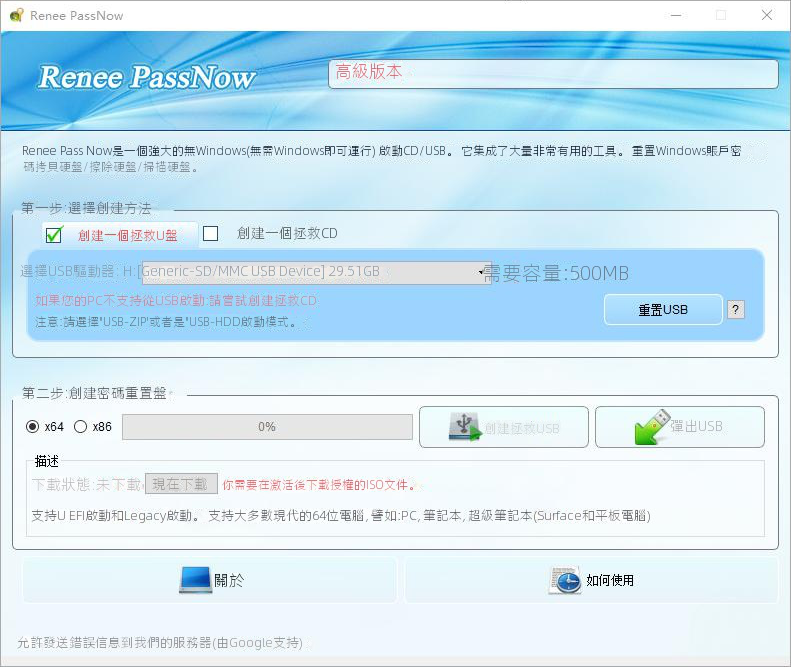Image resolution: width=791 pixels, height=667 pixels.
Task: Minimize the Renee PassNow window
Action: [x=676, y=15]
